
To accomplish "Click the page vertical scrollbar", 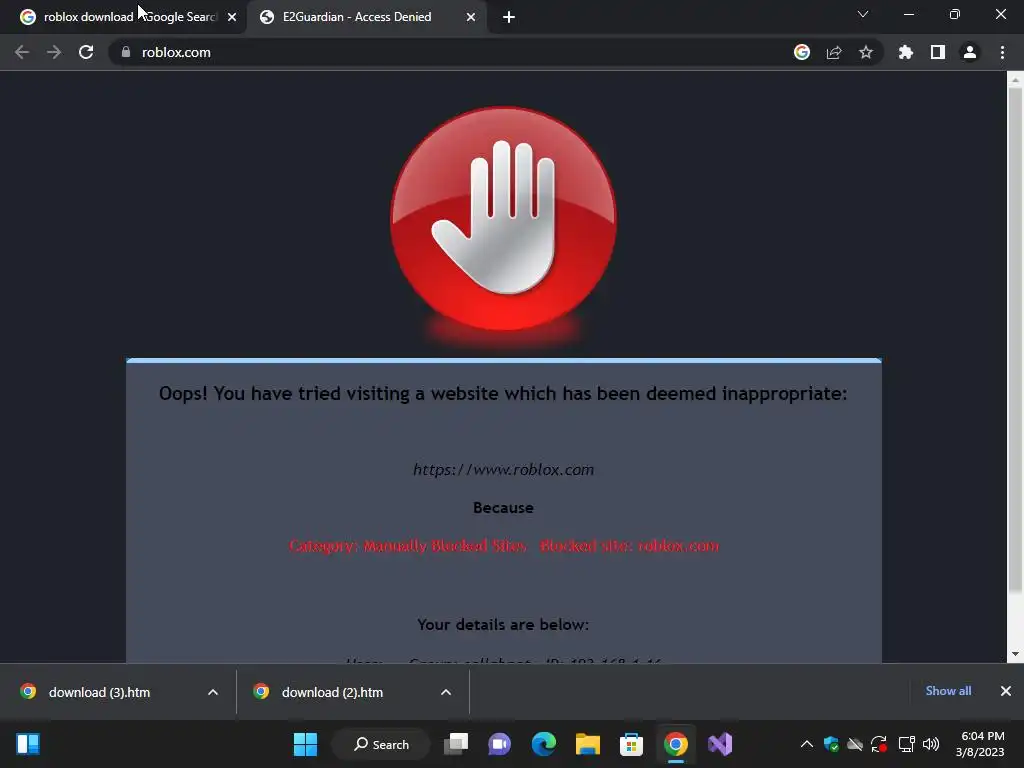I will point(1015,340).
